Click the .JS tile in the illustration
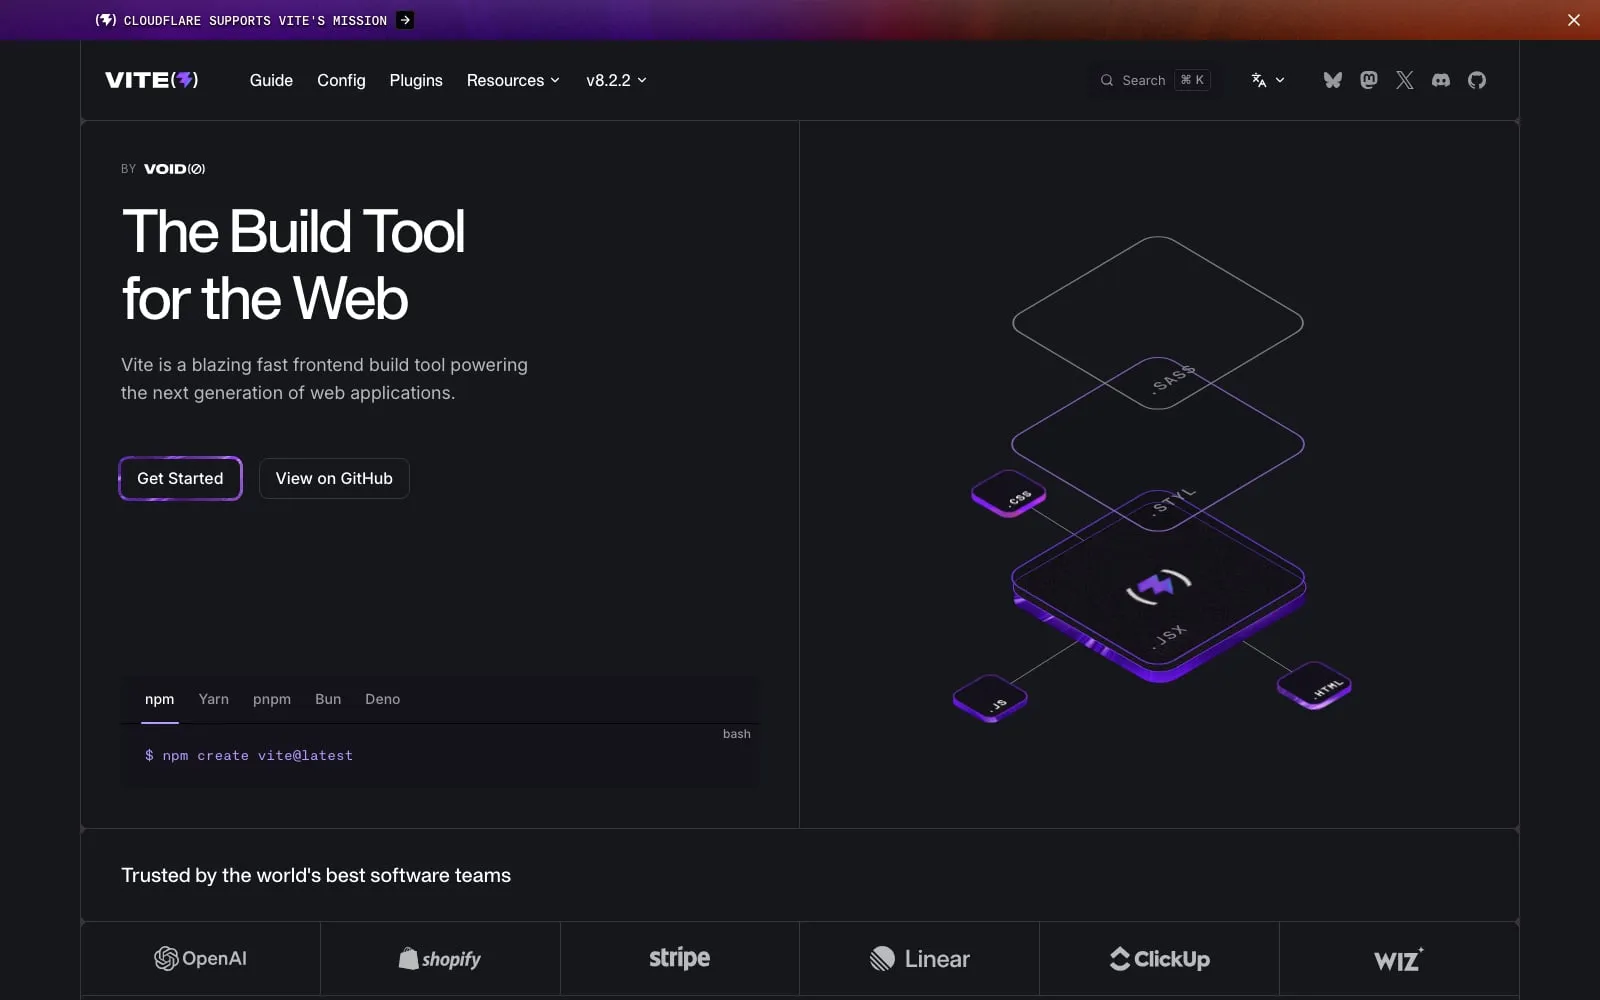 coord(990,698)
